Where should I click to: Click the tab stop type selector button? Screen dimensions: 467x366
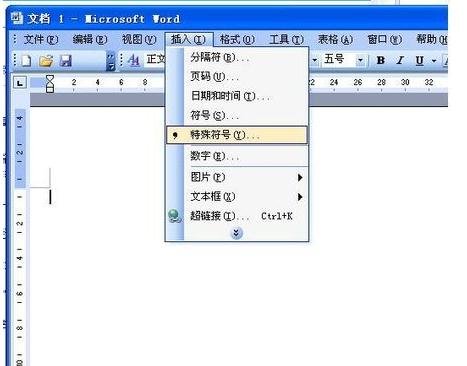click(x=20, y=82)
